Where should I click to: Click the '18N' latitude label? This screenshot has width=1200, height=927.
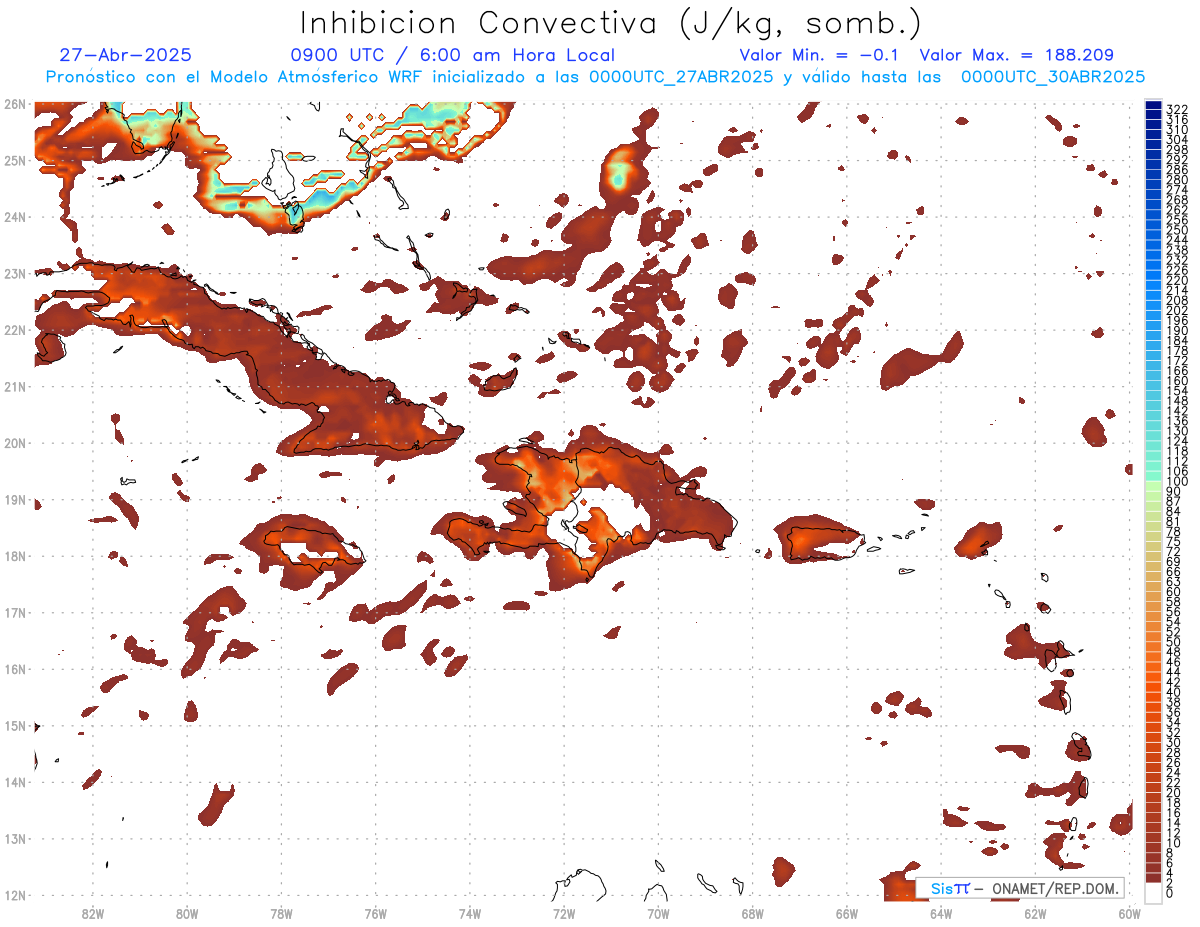tap(14, 556)
